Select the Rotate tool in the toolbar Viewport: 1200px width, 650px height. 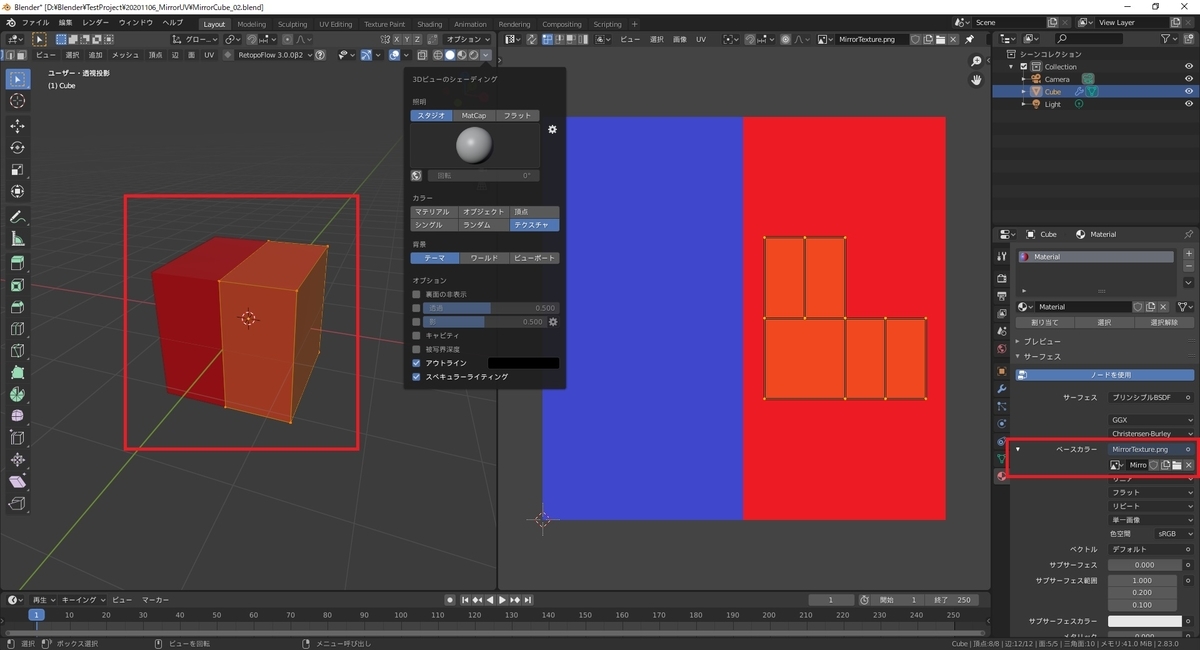[17, 148]
